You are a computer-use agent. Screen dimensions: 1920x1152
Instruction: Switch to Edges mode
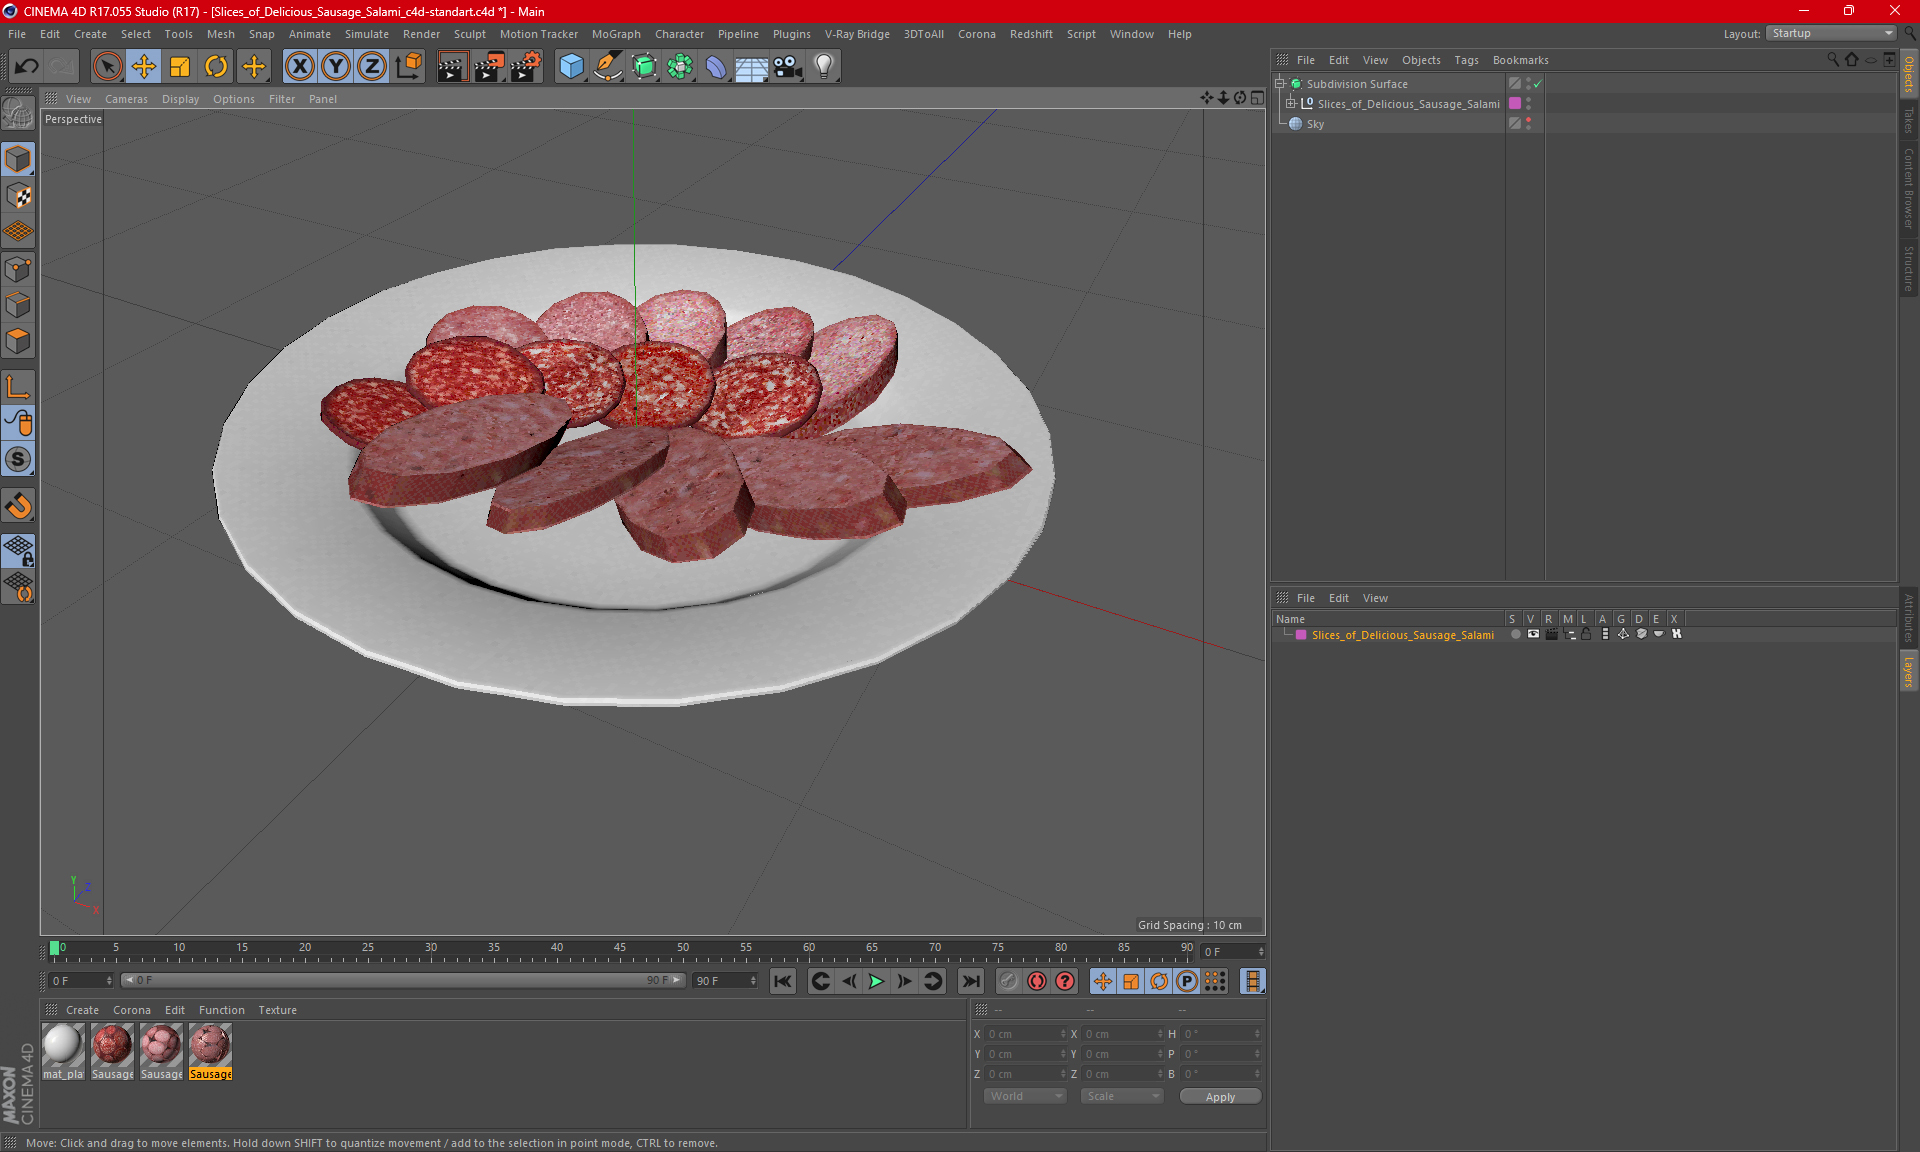tap(18, 305)
